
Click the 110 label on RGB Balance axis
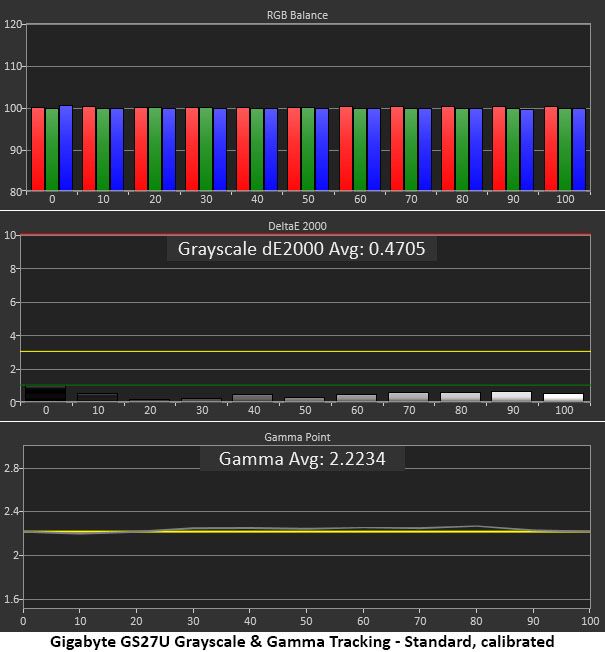12,67
